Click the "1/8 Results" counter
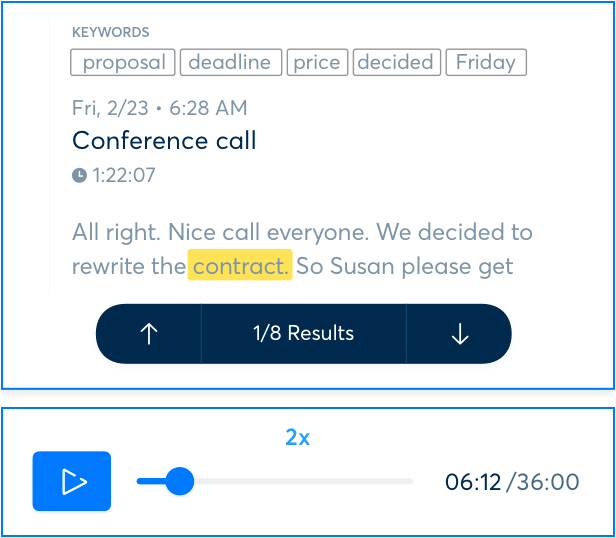Screen dimensions: 616x538 pos(304,334)
